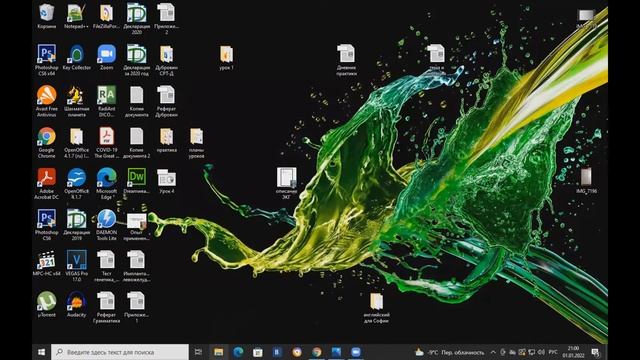Screen dimensions: 640x360
Task: Select the Дневник практики document
Action: (346, 60)
